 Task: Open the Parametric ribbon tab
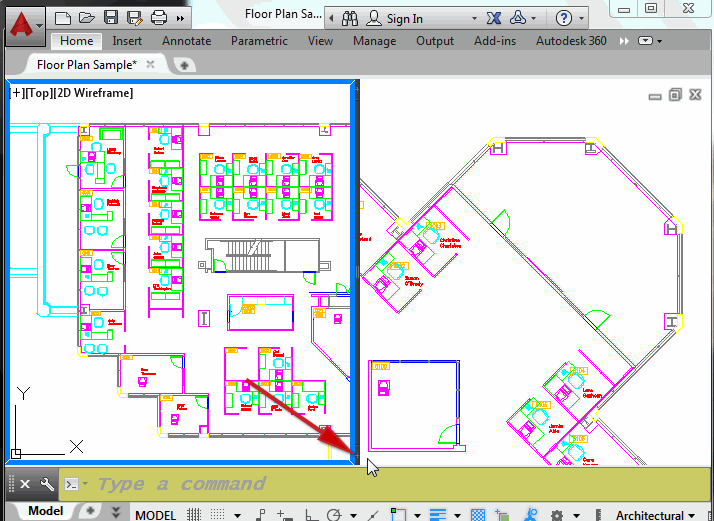pyautogui.click(x=259, y=41)
